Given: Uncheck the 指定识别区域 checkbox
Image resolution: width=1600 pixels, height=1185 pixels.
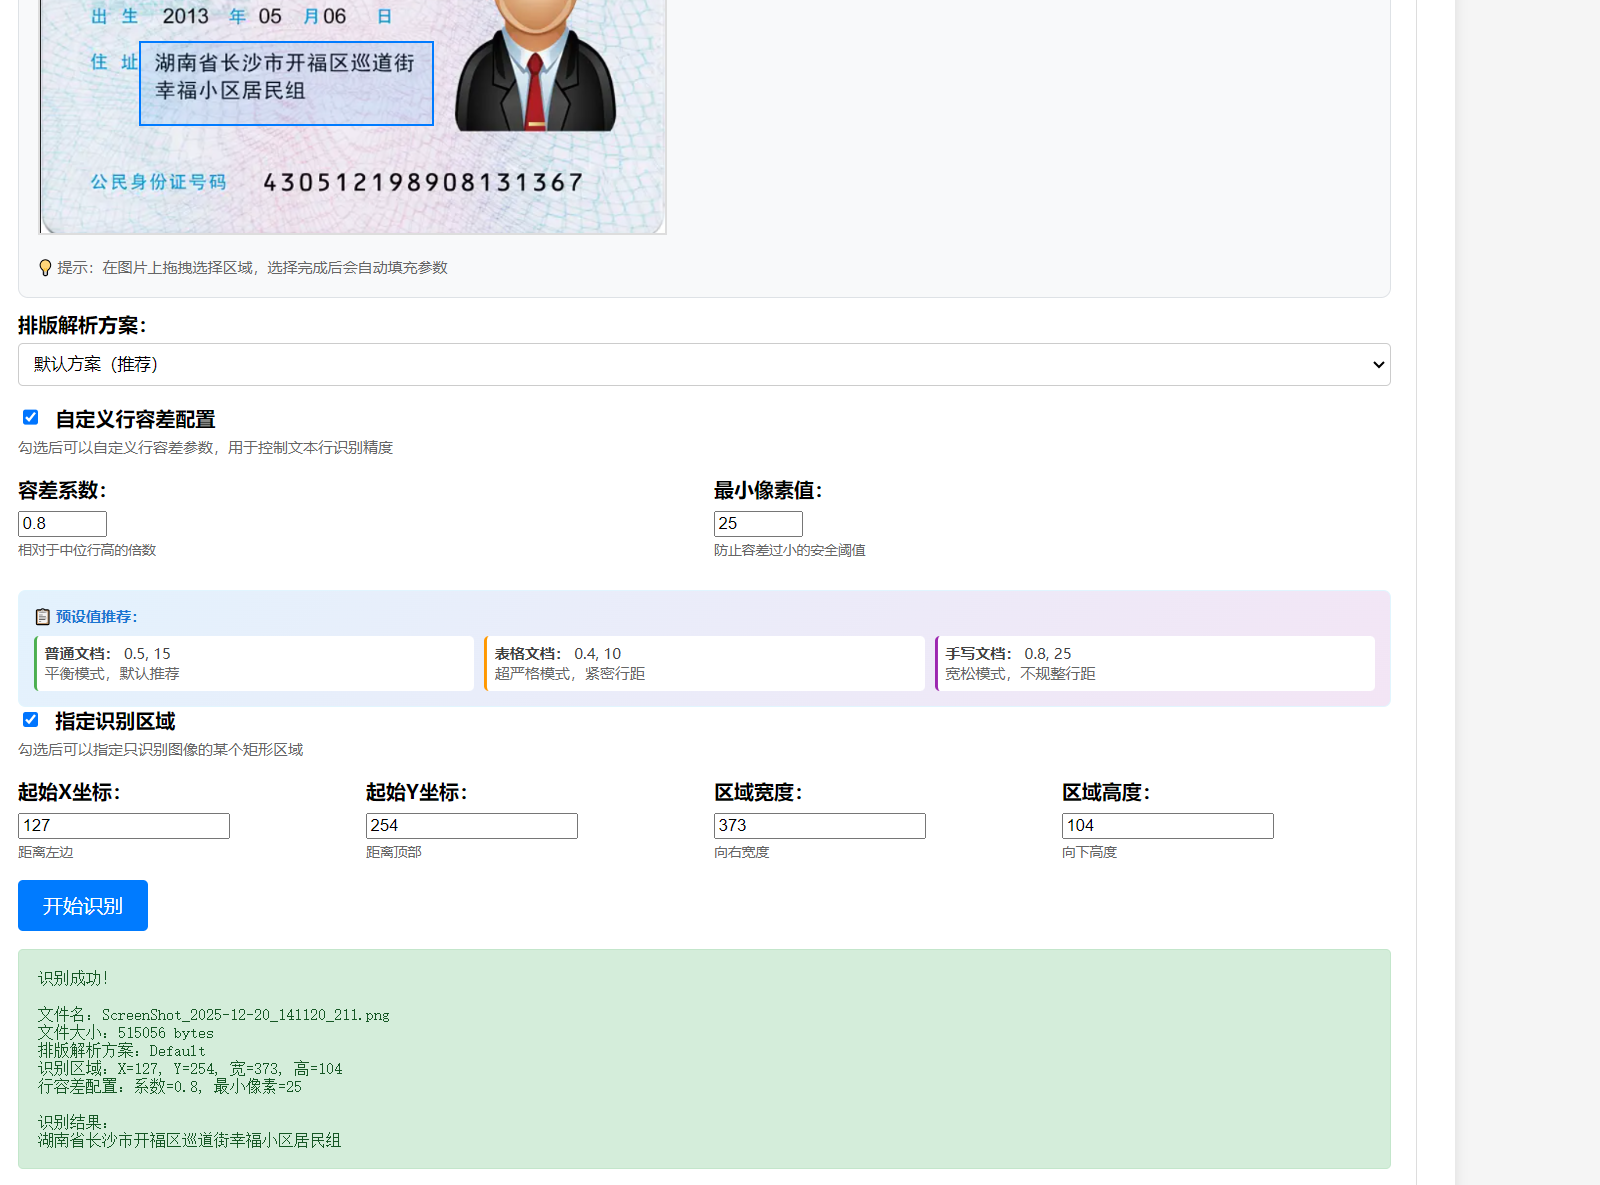Looking at the screenshot, I should [31, 720].
